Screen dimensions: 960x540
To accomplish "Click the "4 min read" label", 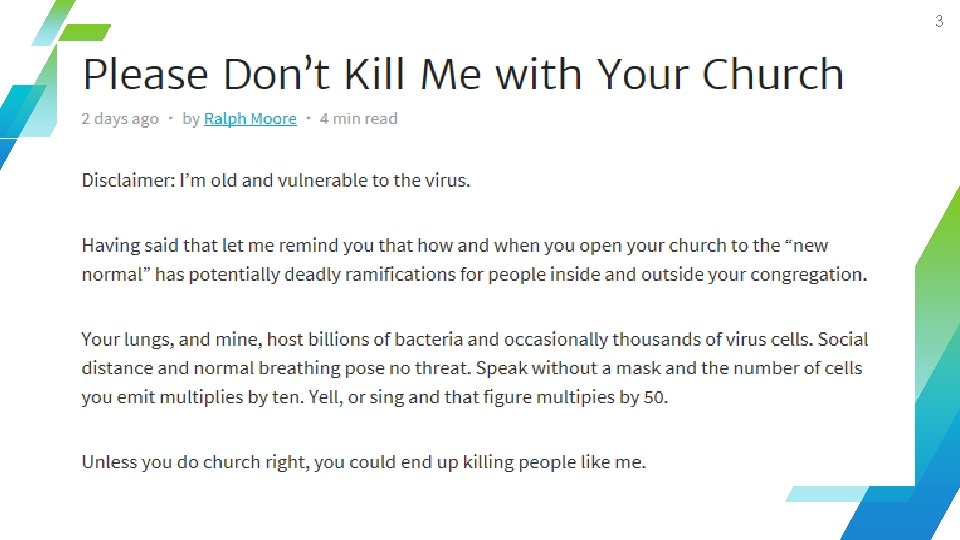I will tap(358, 119).
